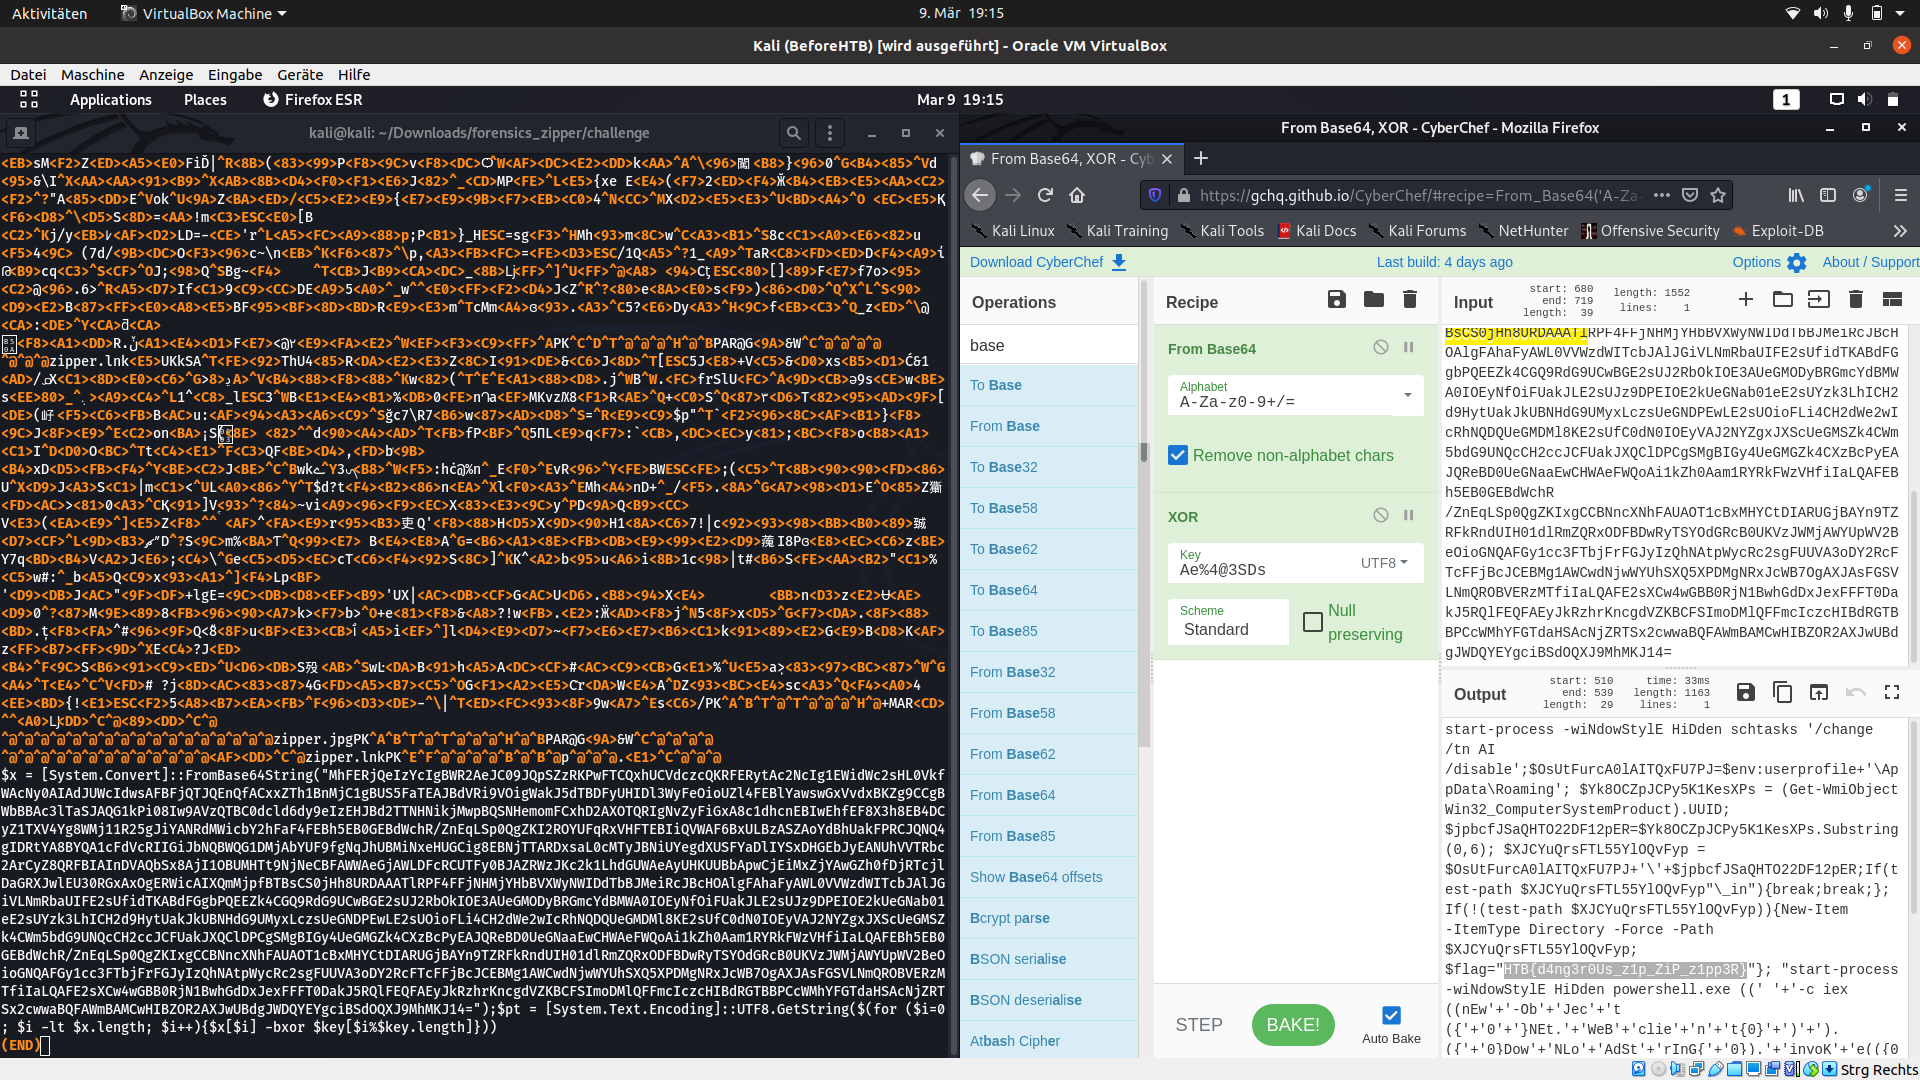The image size is (1920, 1080).
Task: Open folder as input icon
Action: (1782, 299)
